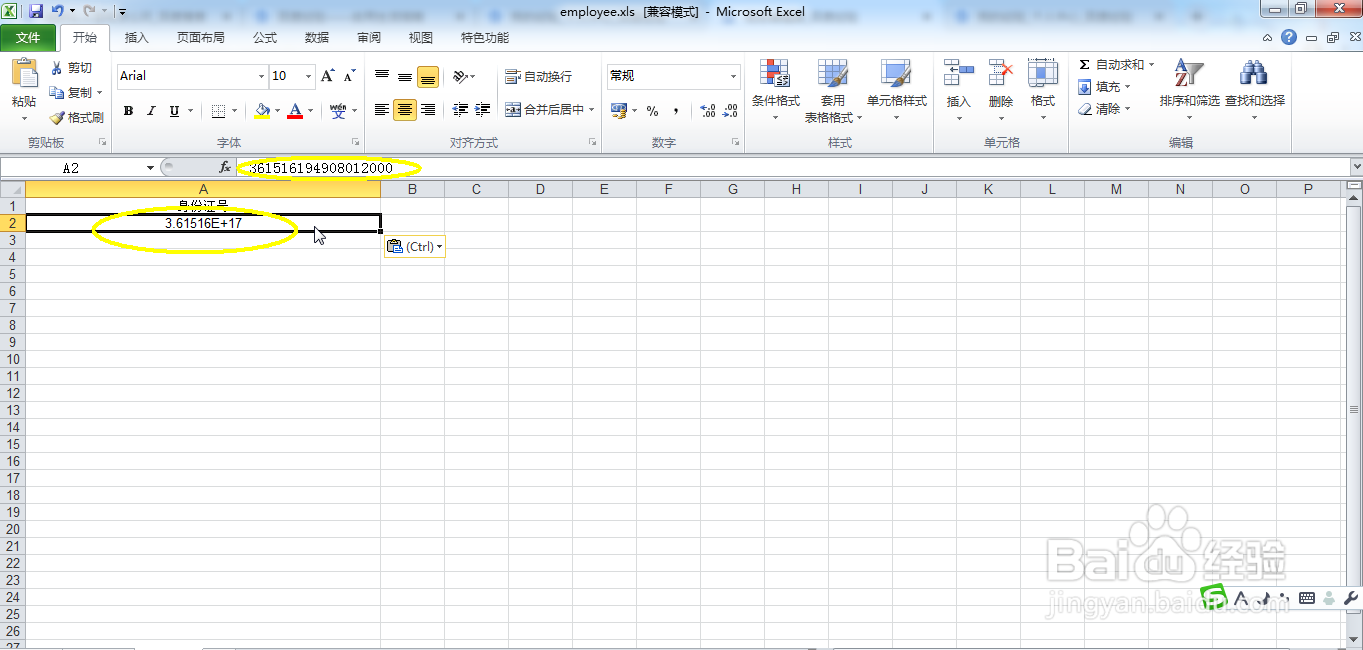
Task: Open the Clear (清除) menu
Action: [x=1105, y=109]
